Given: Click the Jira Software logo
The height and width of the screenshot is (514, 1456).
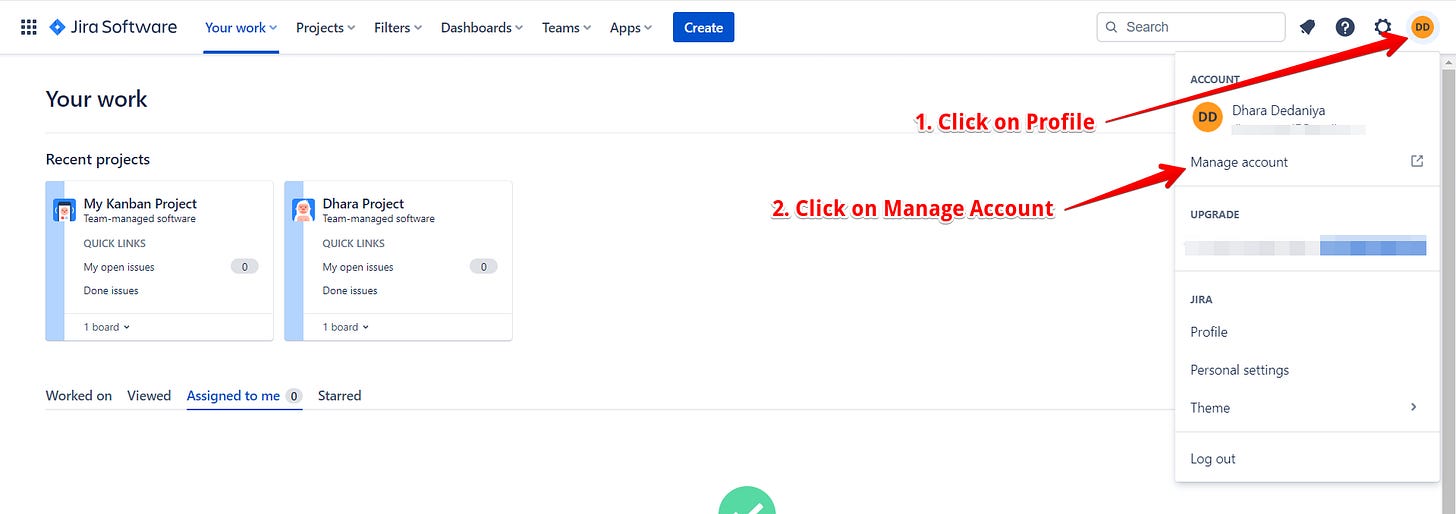Looking at the screenshot, I should [113, 27].
